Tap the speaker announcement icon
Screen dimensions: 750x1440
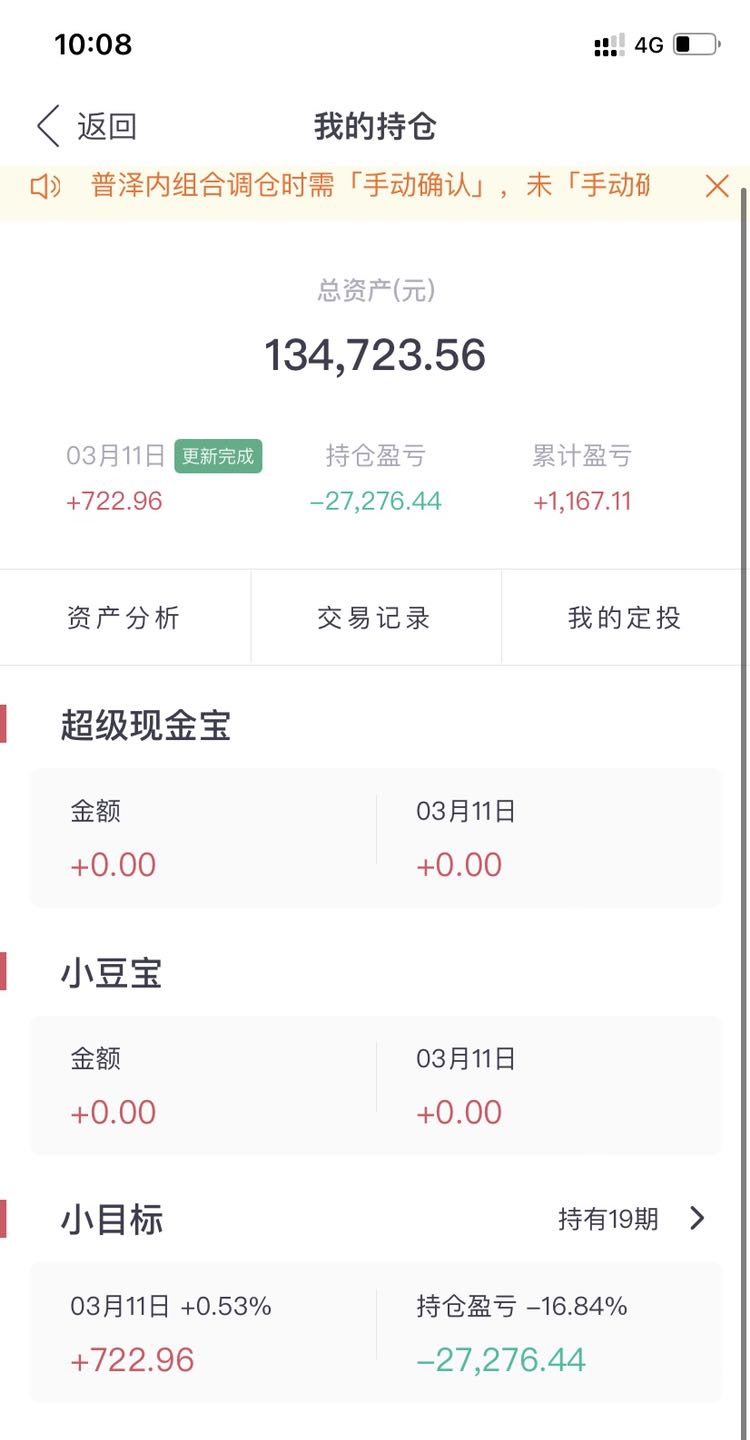[45, 186]
